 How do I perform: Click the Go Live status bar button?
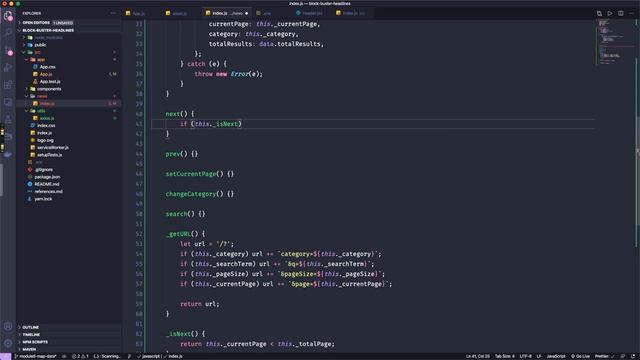click(x=580, y=356)
